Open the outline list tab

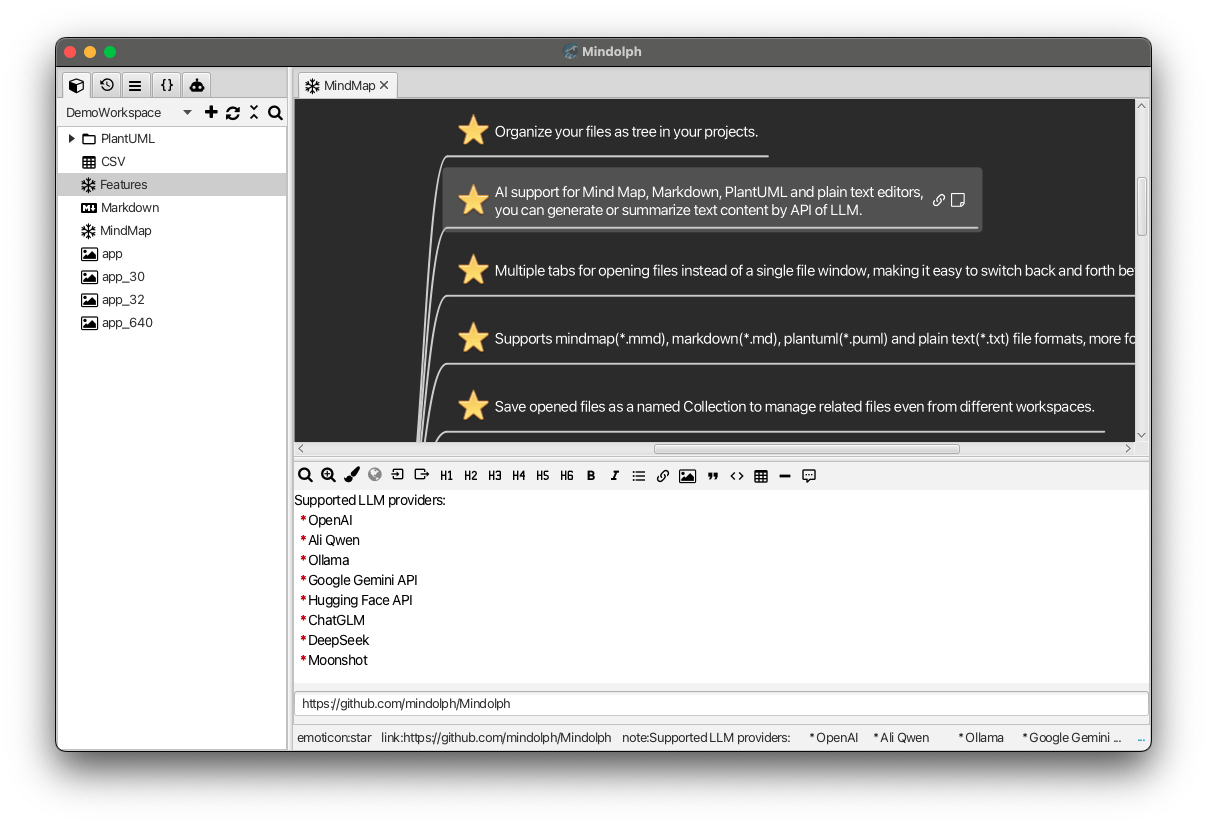135,85
